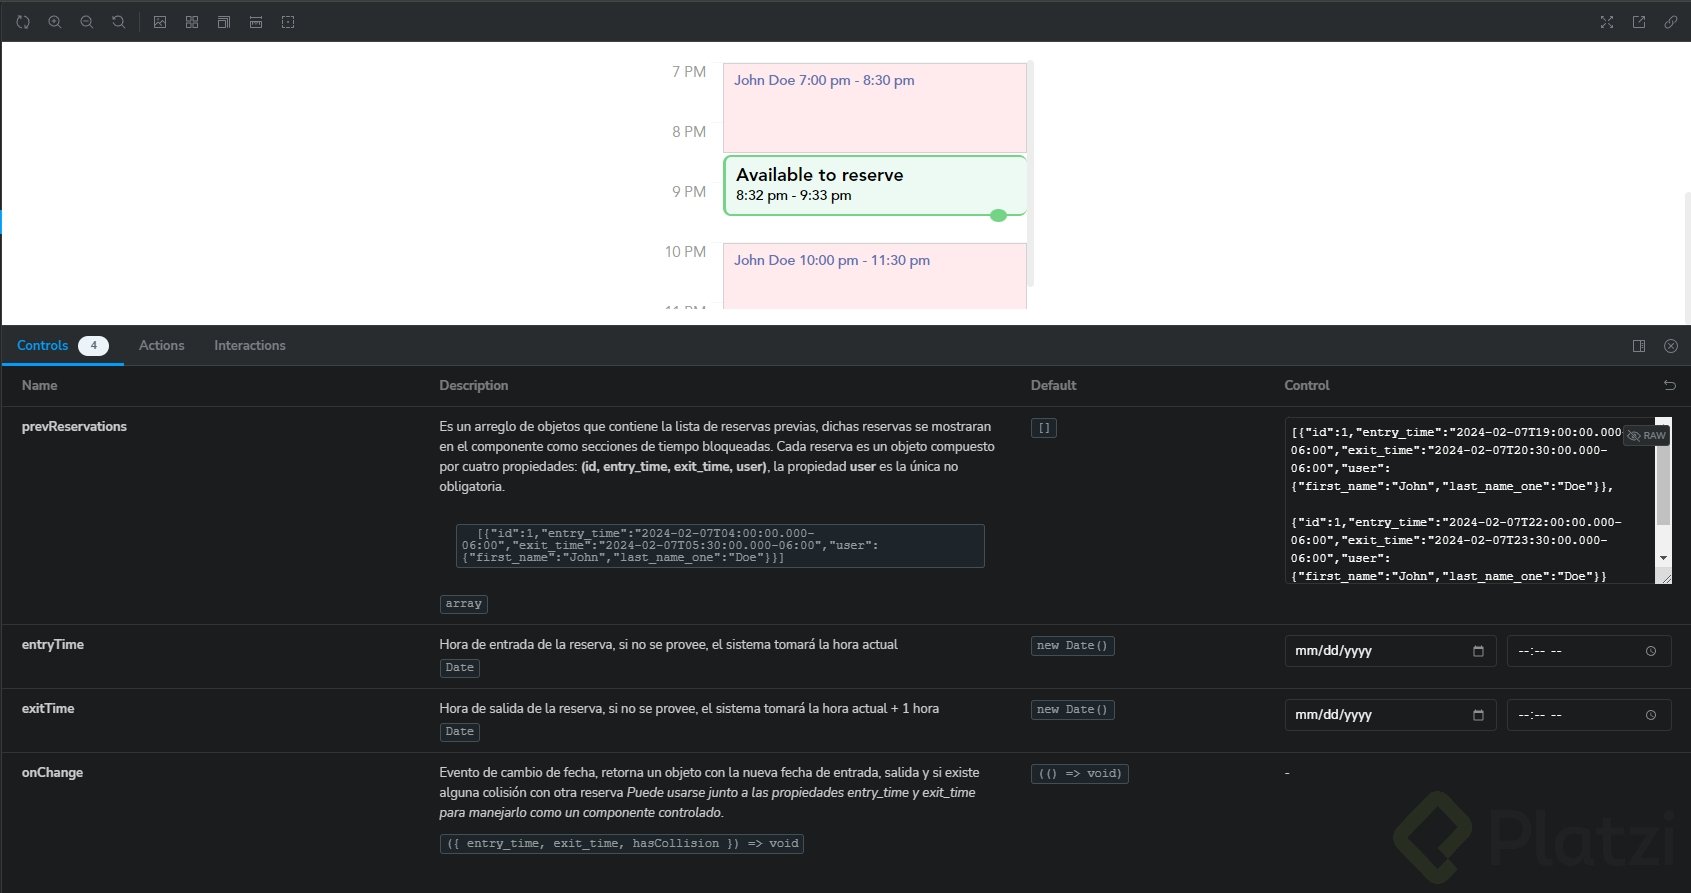Click the textarea resize grip corner

(1664, 576)
